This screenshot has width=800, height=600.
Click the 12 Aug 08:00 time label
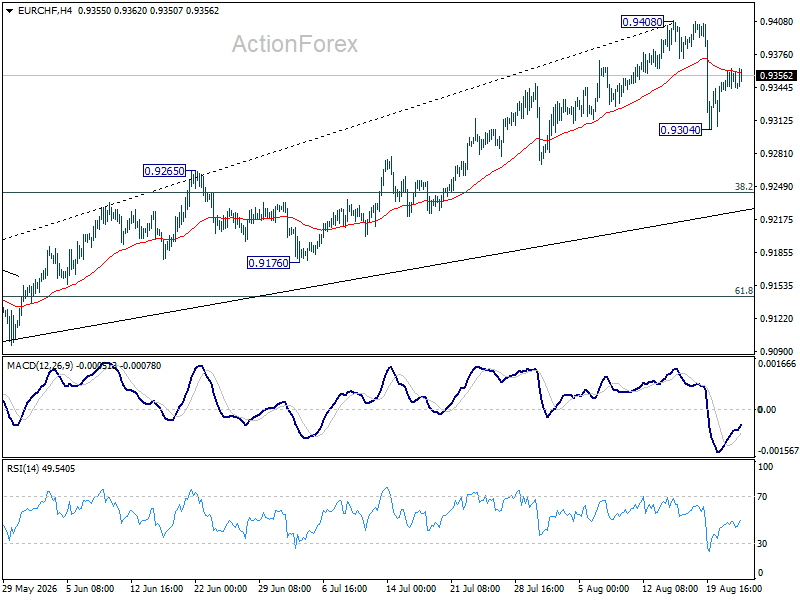[x=670, y=589]
